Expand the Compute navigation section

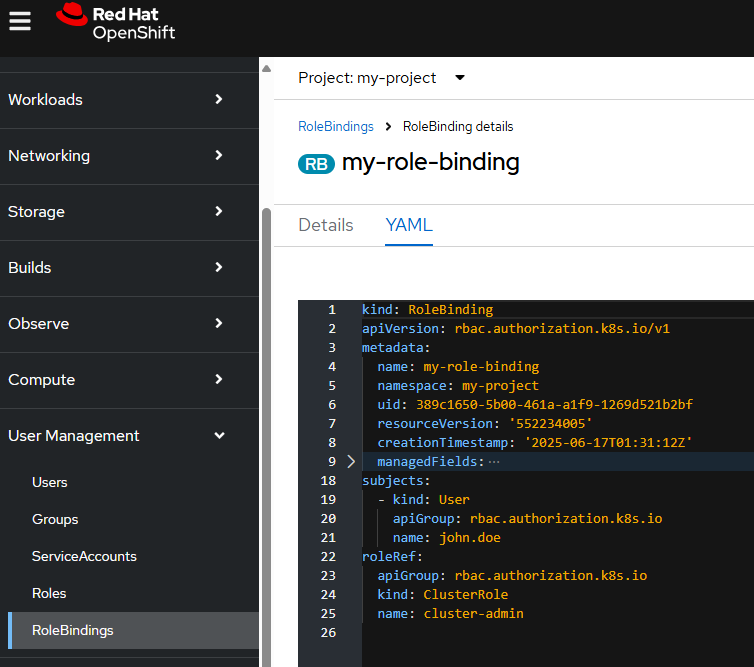tap(129, 380)
